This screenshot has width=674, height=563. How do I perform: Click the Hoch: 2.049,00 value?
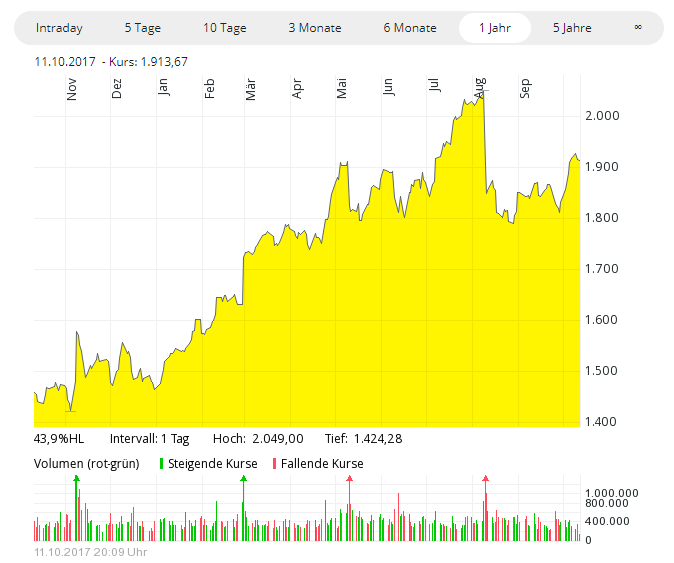258,439
